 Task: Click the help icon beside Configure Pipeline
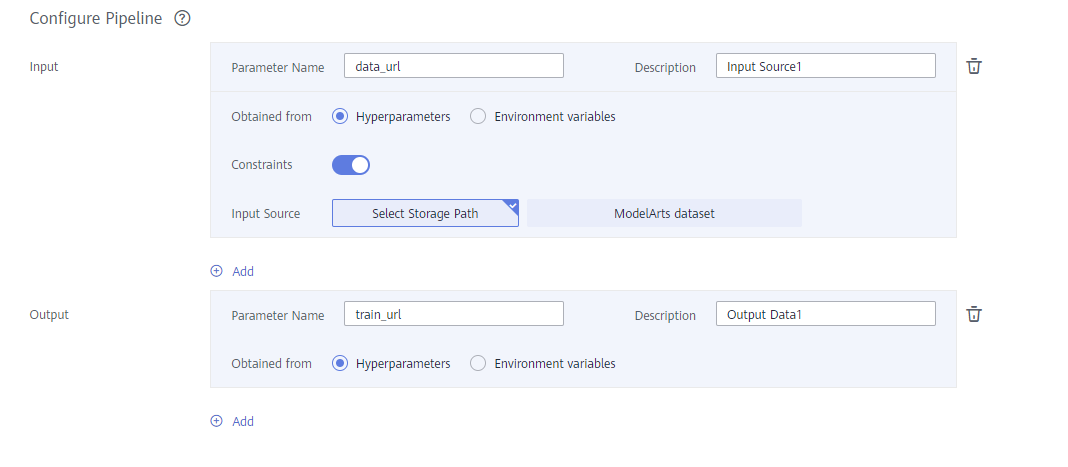tap(182, 19)
